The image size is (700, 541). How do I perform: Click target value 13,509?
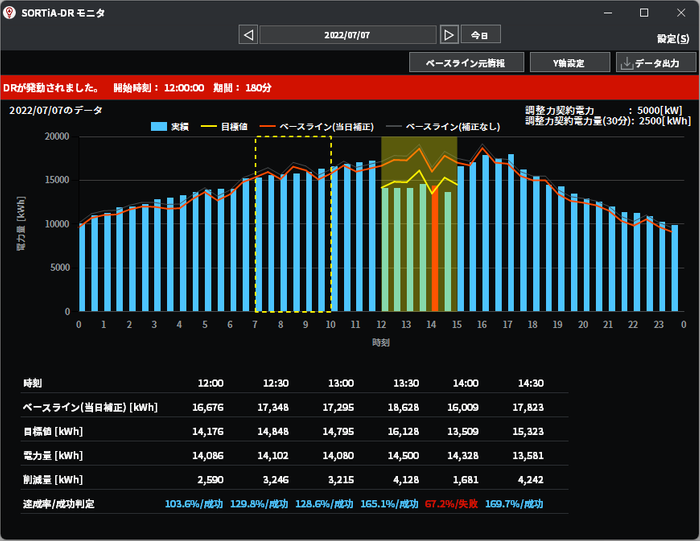point(463,431)
